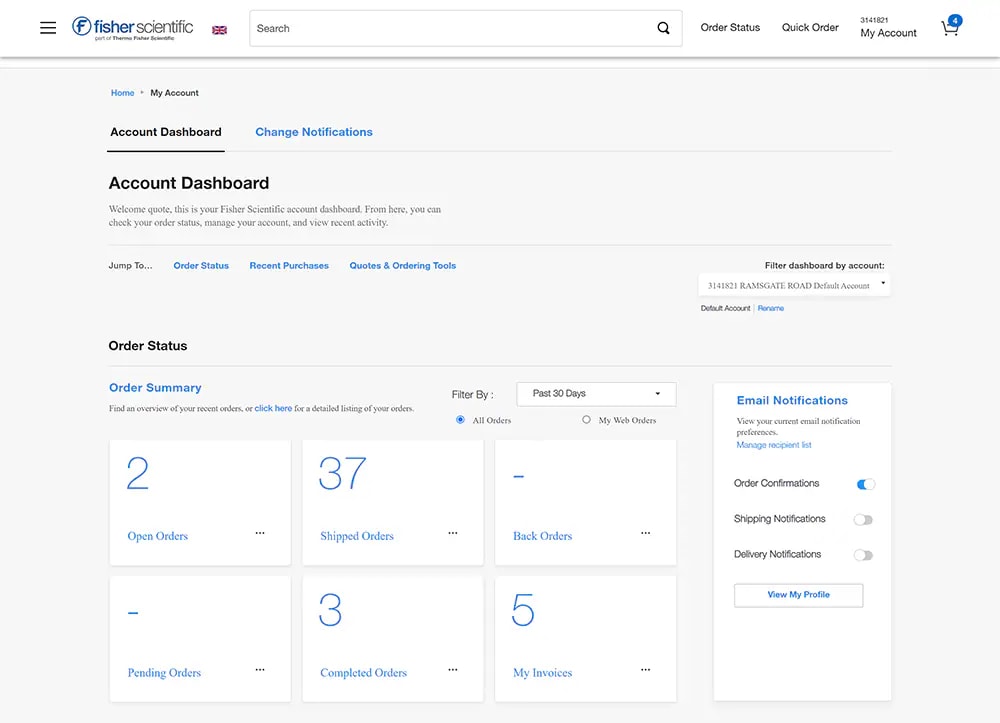This screenshot has height=723, width=1000.
Task: Enable Shipping Notifications toggle
Action: pos(862,520)
